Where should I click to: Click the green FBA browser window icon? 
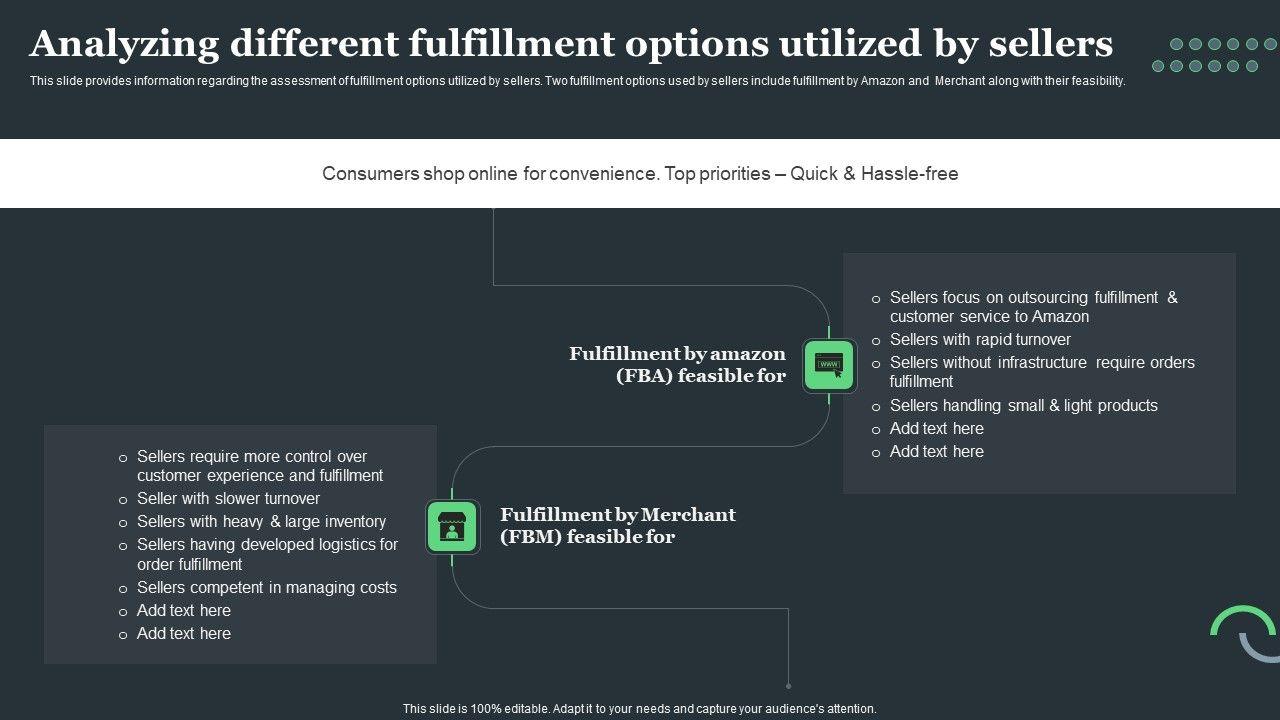click(829, 365)
